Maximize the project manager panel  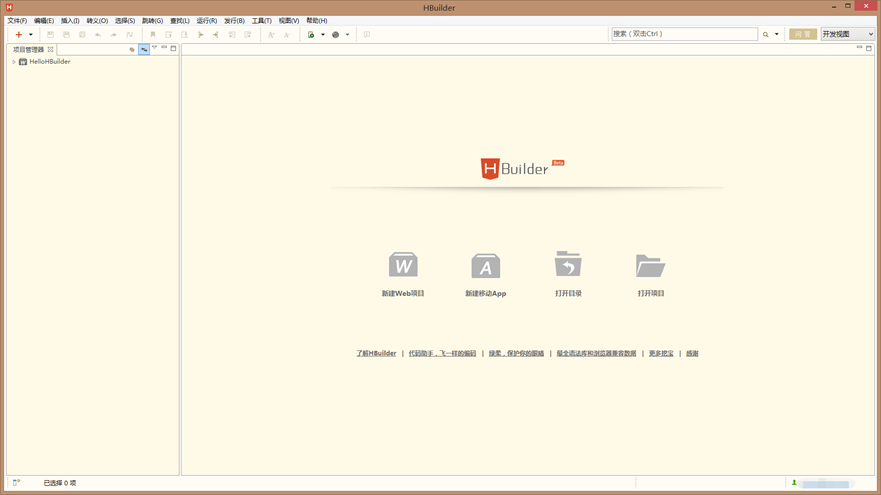click(x=174, y=48)
